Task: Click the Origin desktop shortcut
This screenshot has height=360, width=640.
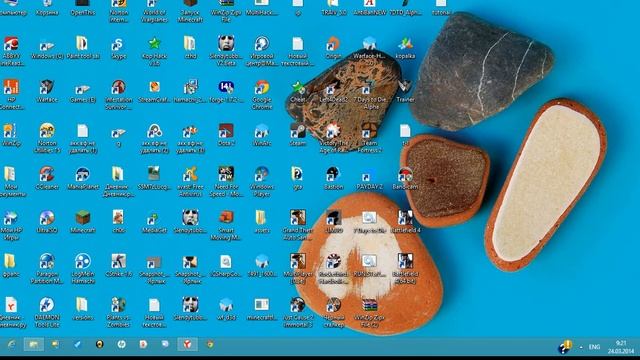Action: [x=333, y=48]
